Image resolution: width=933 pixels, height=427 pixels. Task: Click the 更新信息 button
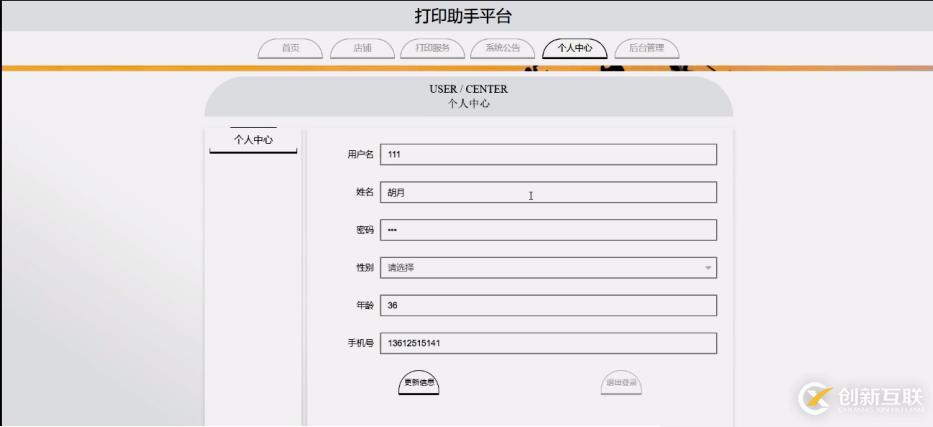pos(419,383)
